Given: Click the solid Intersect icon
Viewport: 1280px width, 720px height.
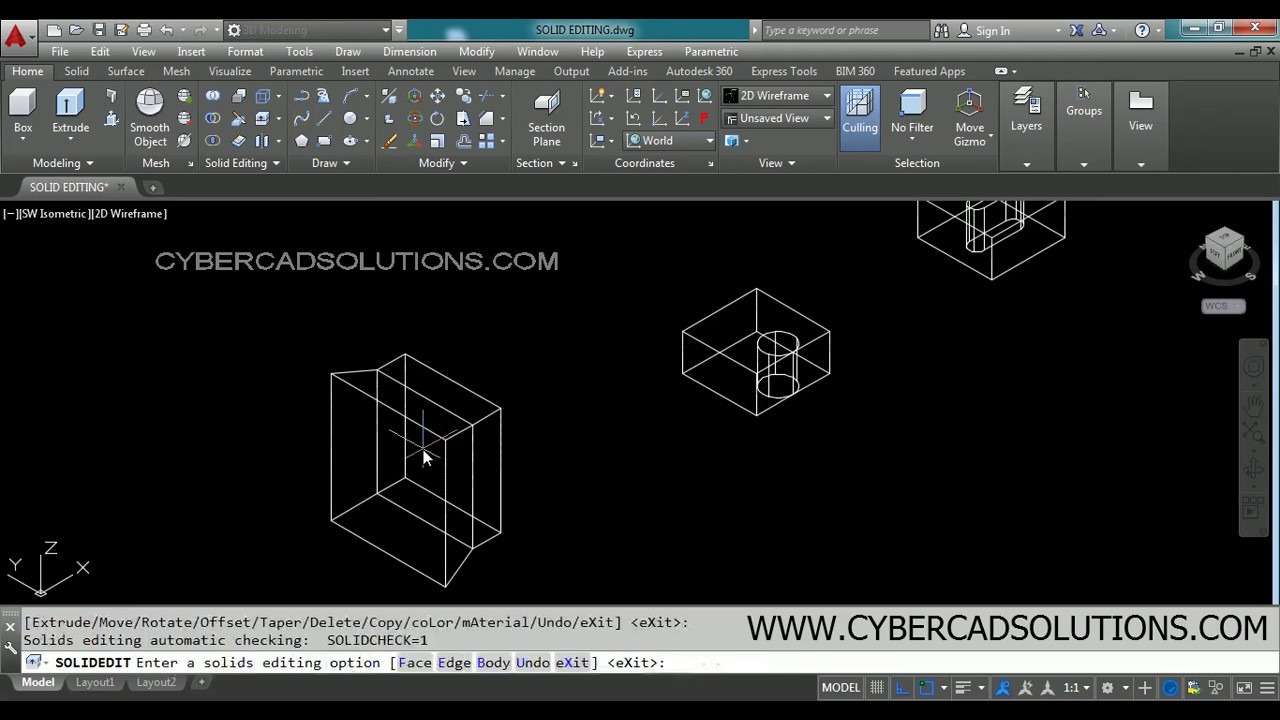Looking at the screenshot, I should coord(212,141).
